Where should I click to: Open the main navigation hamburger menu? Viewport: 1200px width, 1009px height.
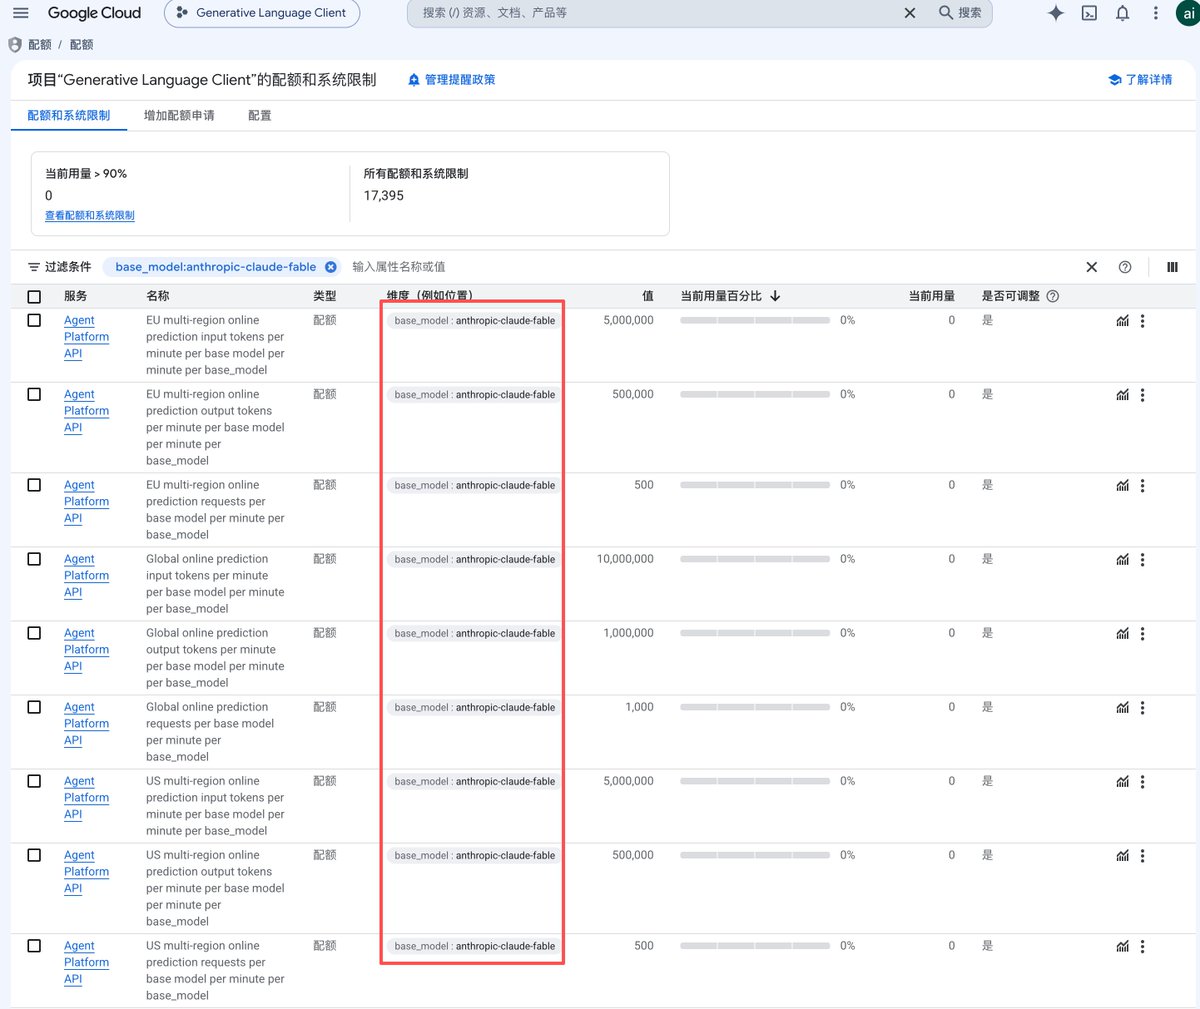pos(21,13)
